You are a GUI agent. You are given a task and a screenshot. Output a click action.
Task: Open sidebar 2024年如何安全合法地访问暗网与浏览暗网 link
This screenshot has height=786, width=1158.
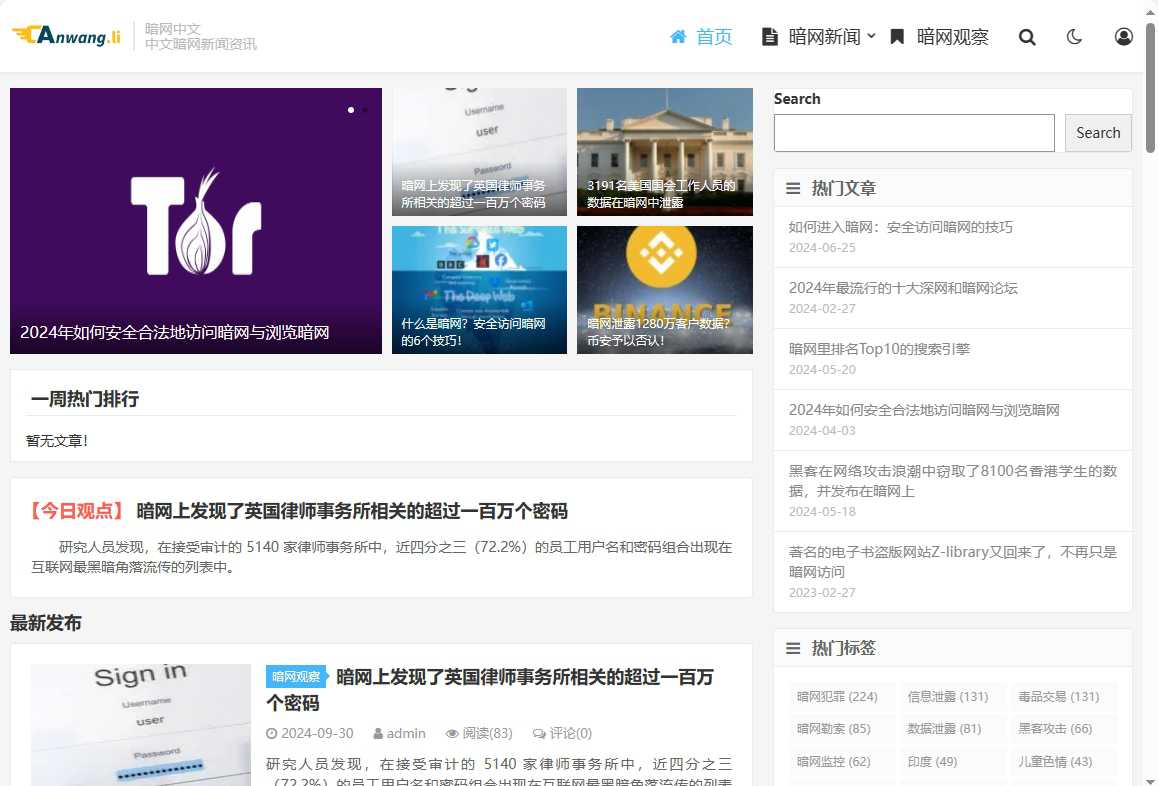point(924,410)
